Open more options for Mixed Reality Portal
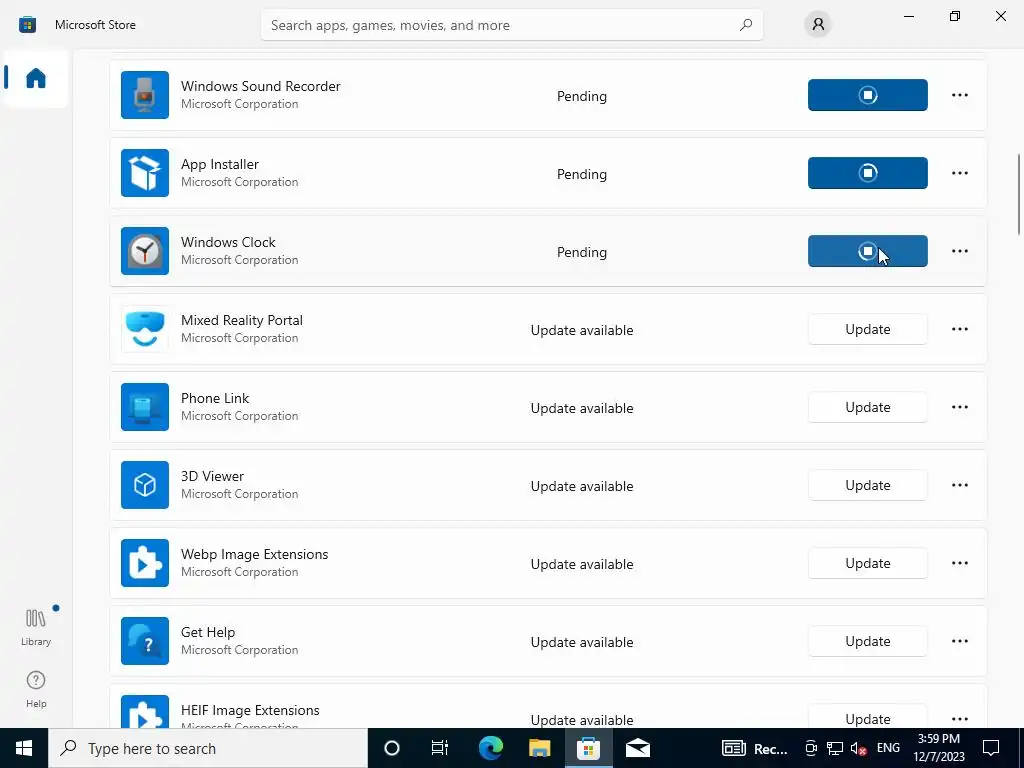This screenshot has width=1024, height=768. tap(959, 329)
